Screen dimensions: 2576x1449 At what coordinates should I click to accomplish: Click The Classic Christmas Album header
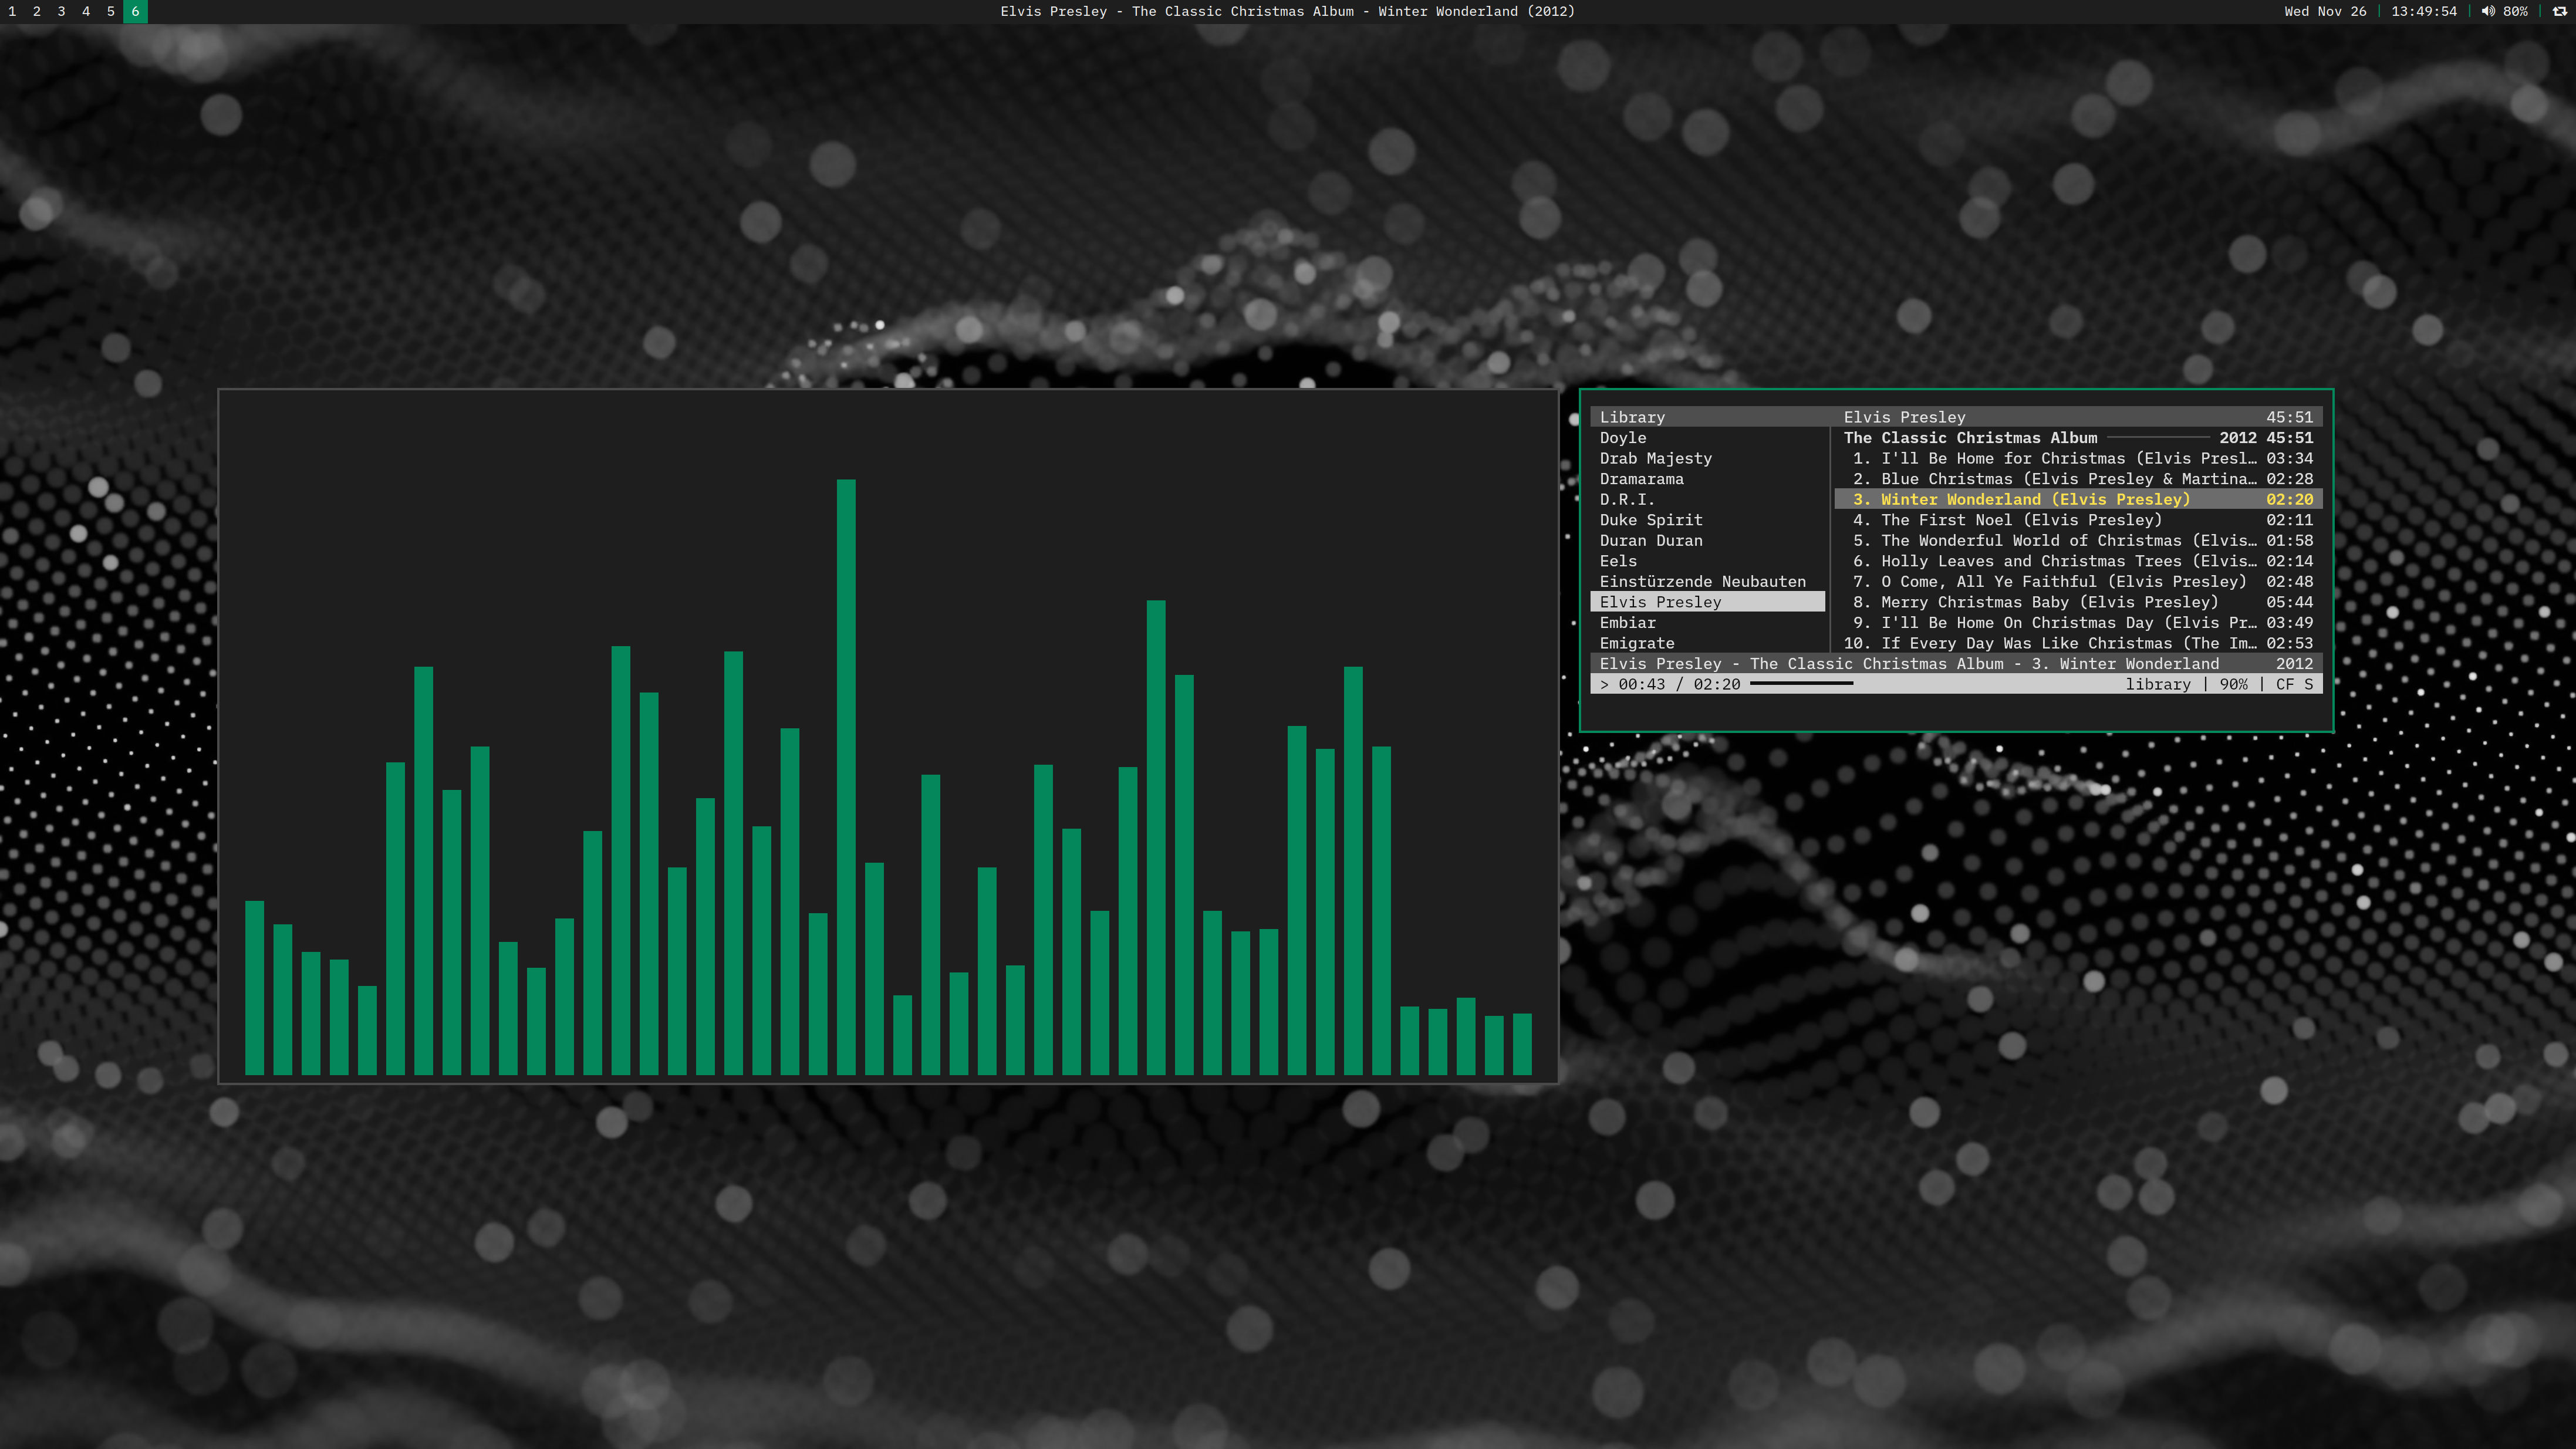click(x=1970, y=438)
